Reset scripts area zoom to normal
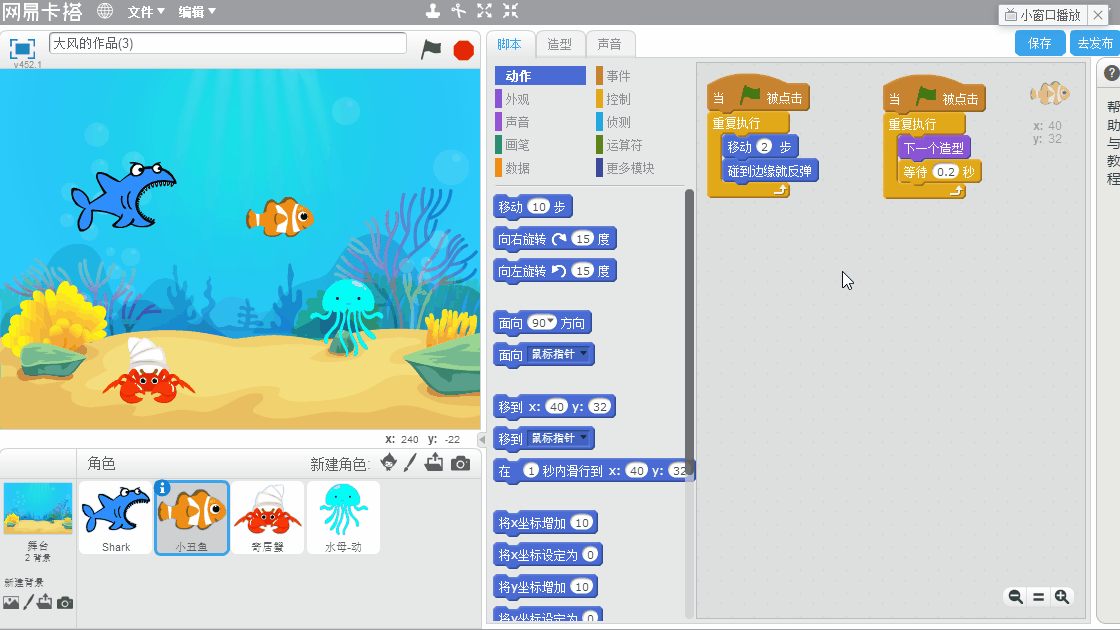Viewport: 1120px width, 630px height. tap(1039, 596)
